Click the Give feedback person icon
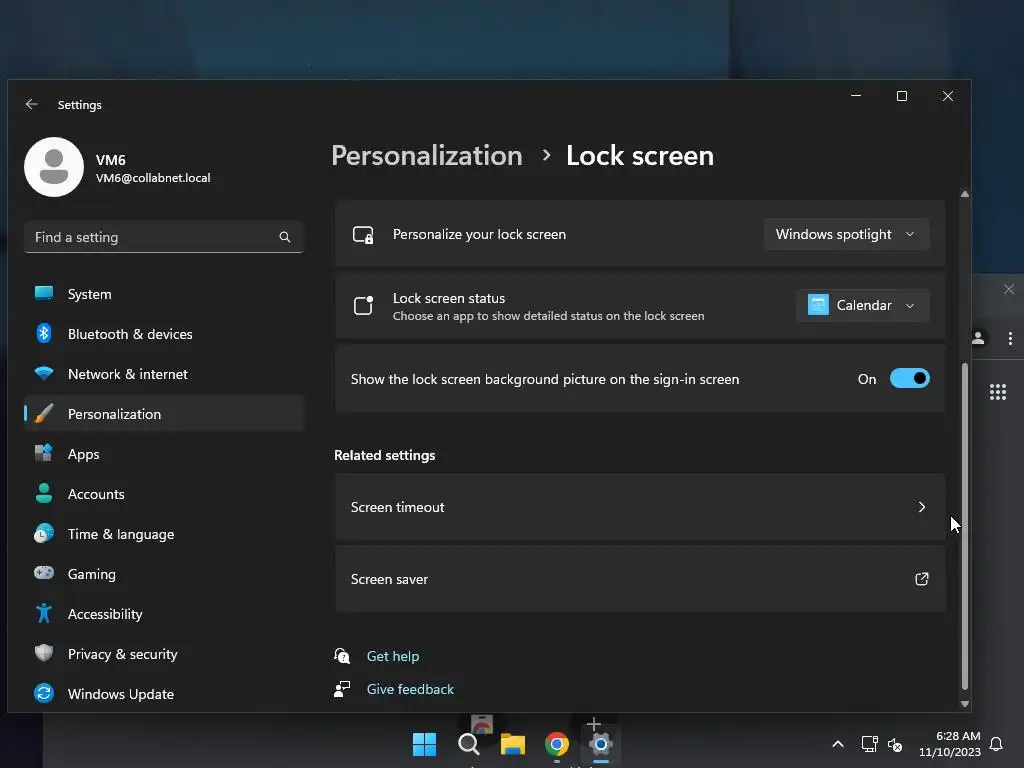 pyautogui.click(x=342, y=689)
